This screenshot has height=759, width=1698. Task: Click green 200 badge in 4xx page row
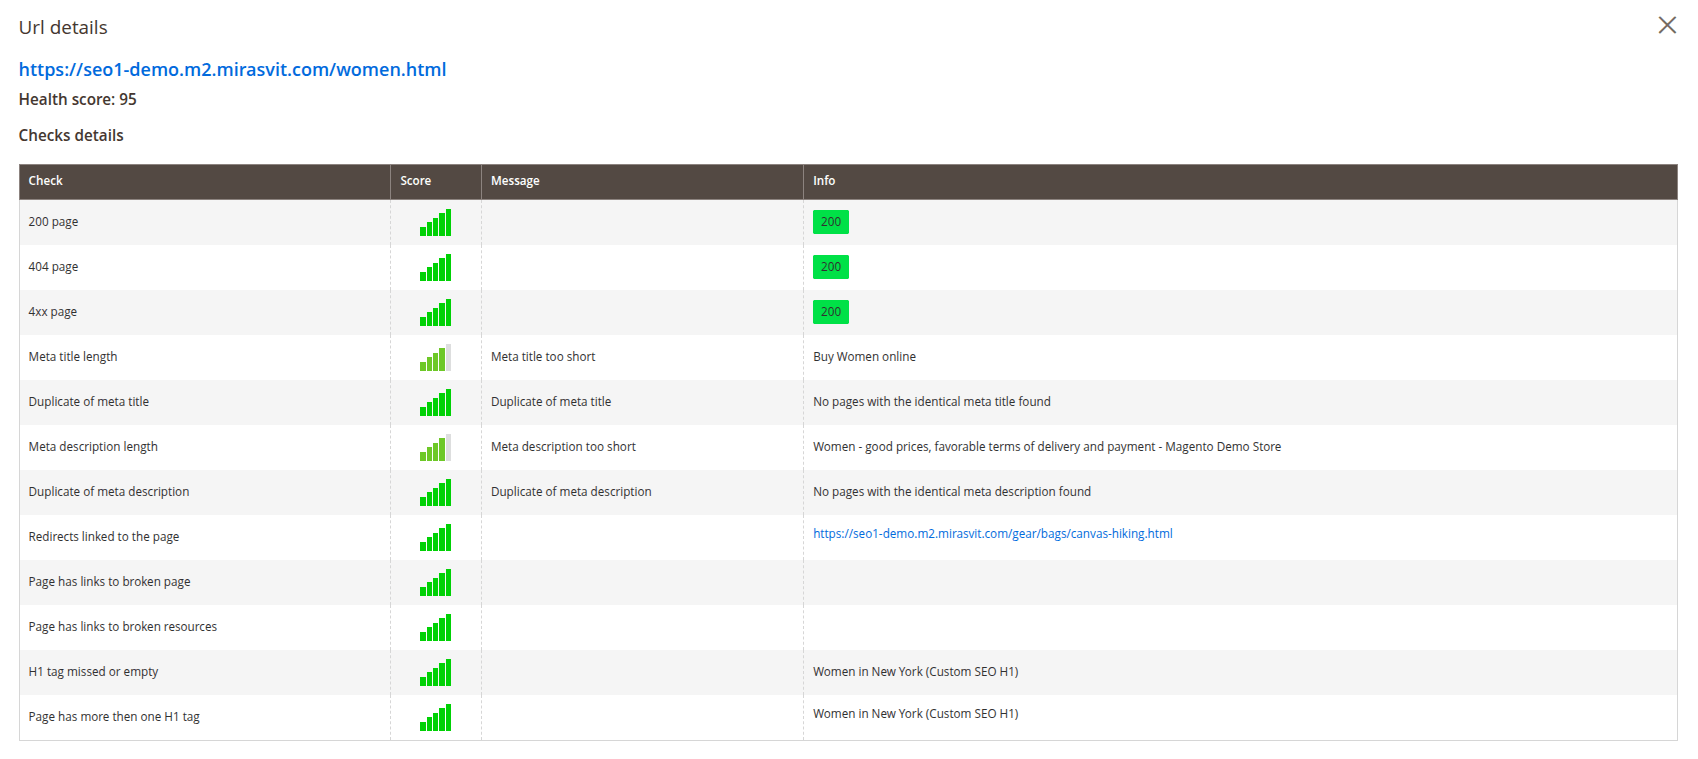coord(831,312)
